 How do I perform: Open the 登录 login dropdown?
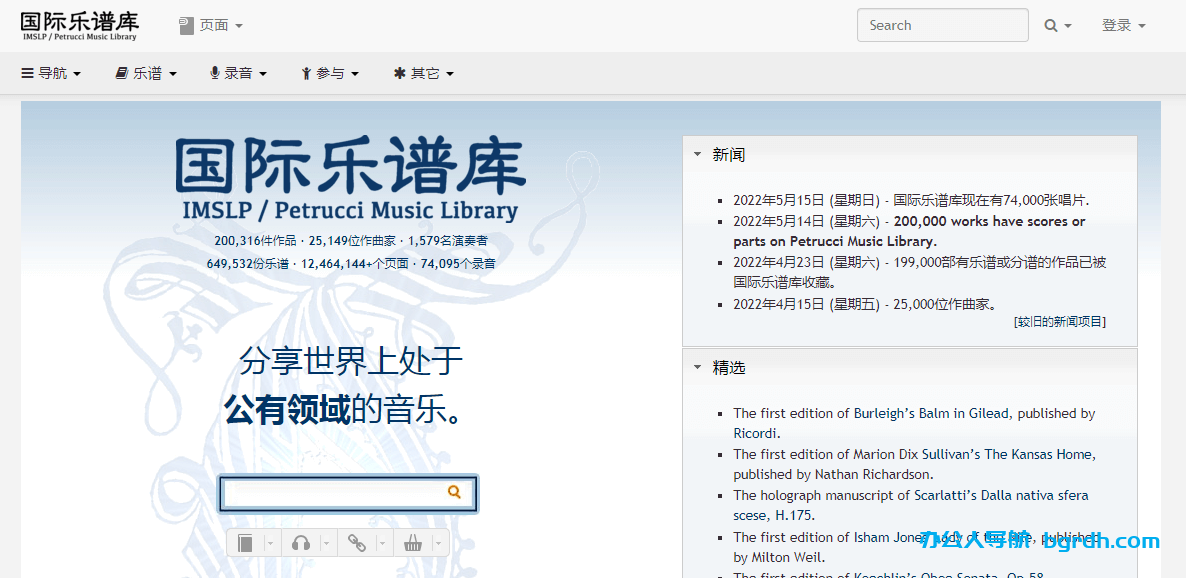1123,26
